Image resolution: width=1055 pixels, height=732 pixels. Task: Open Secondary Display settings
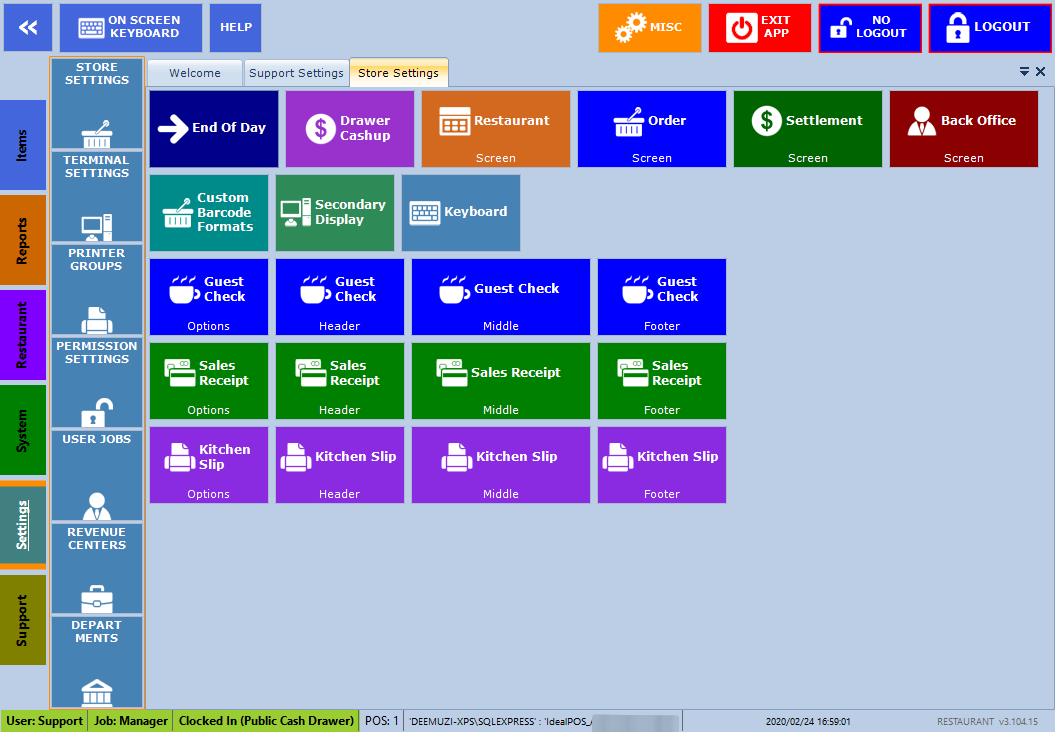pyautogui.click(x=335, y=213)
